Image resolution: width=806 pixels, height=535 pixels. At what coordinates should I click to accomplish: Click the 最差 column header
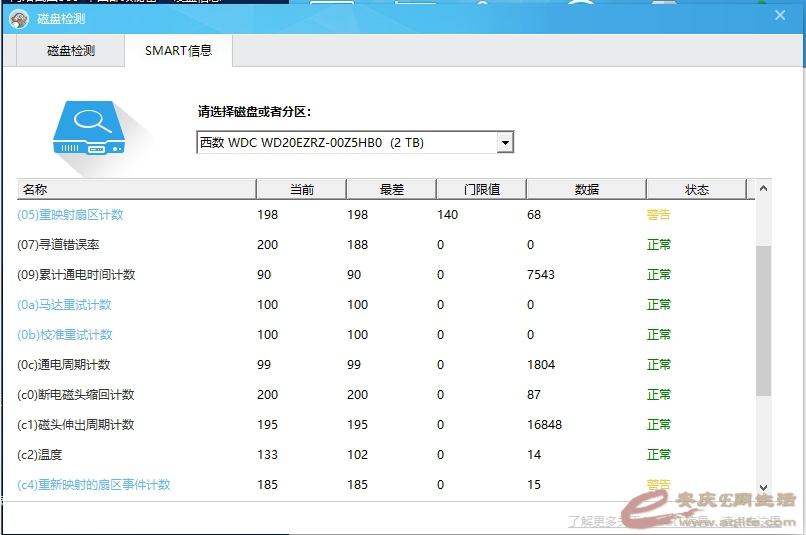[391, 189]
